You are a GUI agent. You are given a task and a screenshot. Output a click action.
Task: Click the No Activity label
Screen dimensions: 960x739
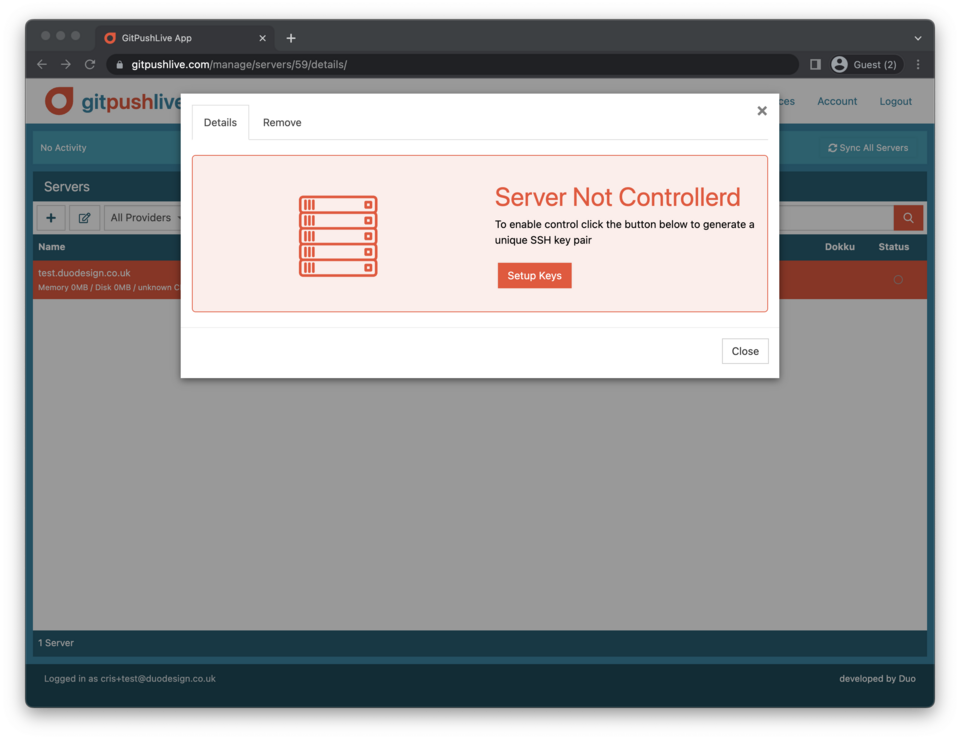(63, 148)
